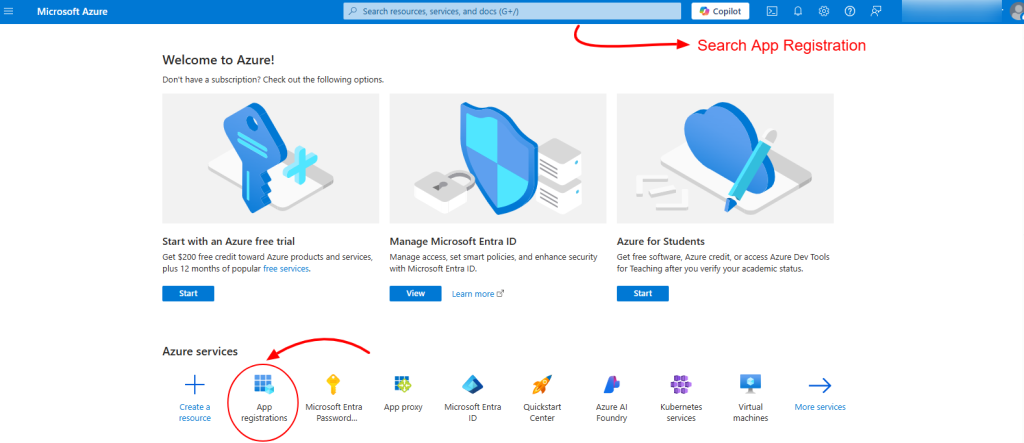Open the Learn more link
Viewport: 1024px width, 443px height.
(477, 294)
